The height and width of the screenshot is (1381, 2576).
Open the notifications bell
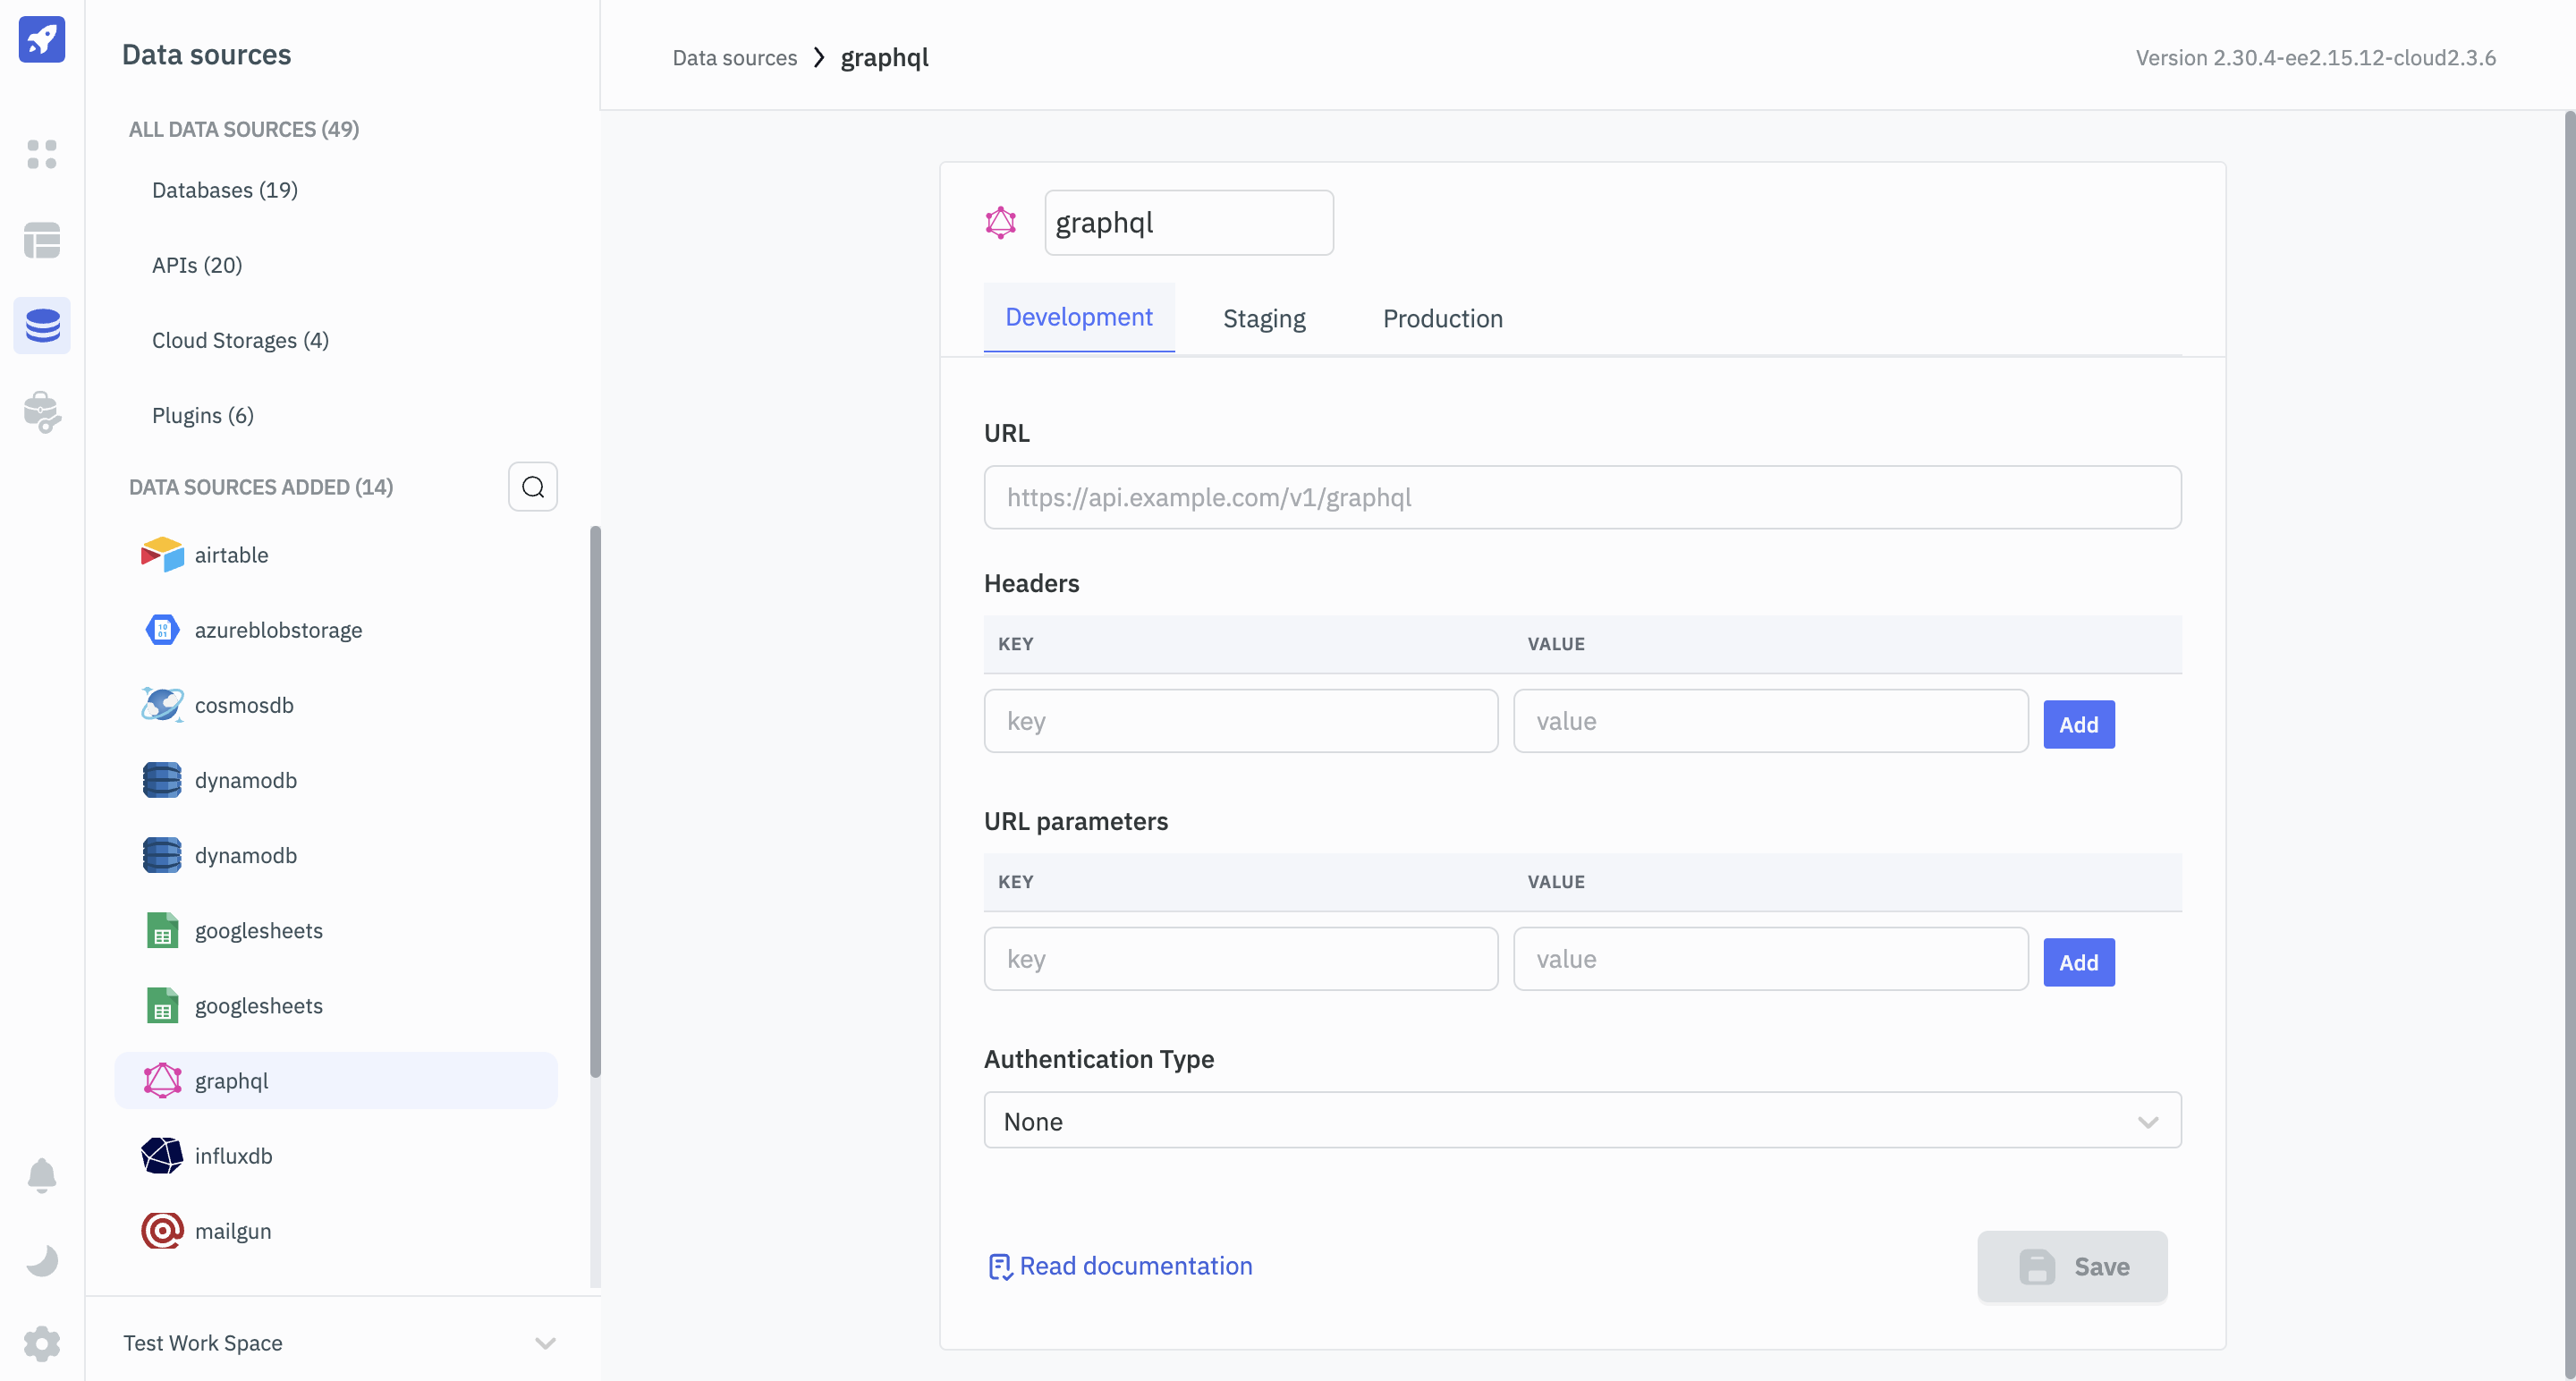coord(42,1175)
